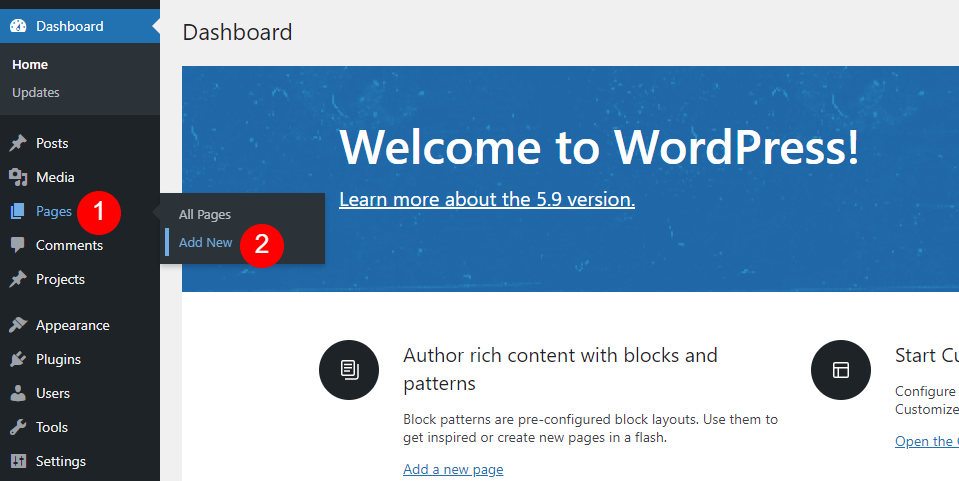
Task: Open the Projects menu
Action: (x=80, y=279)
